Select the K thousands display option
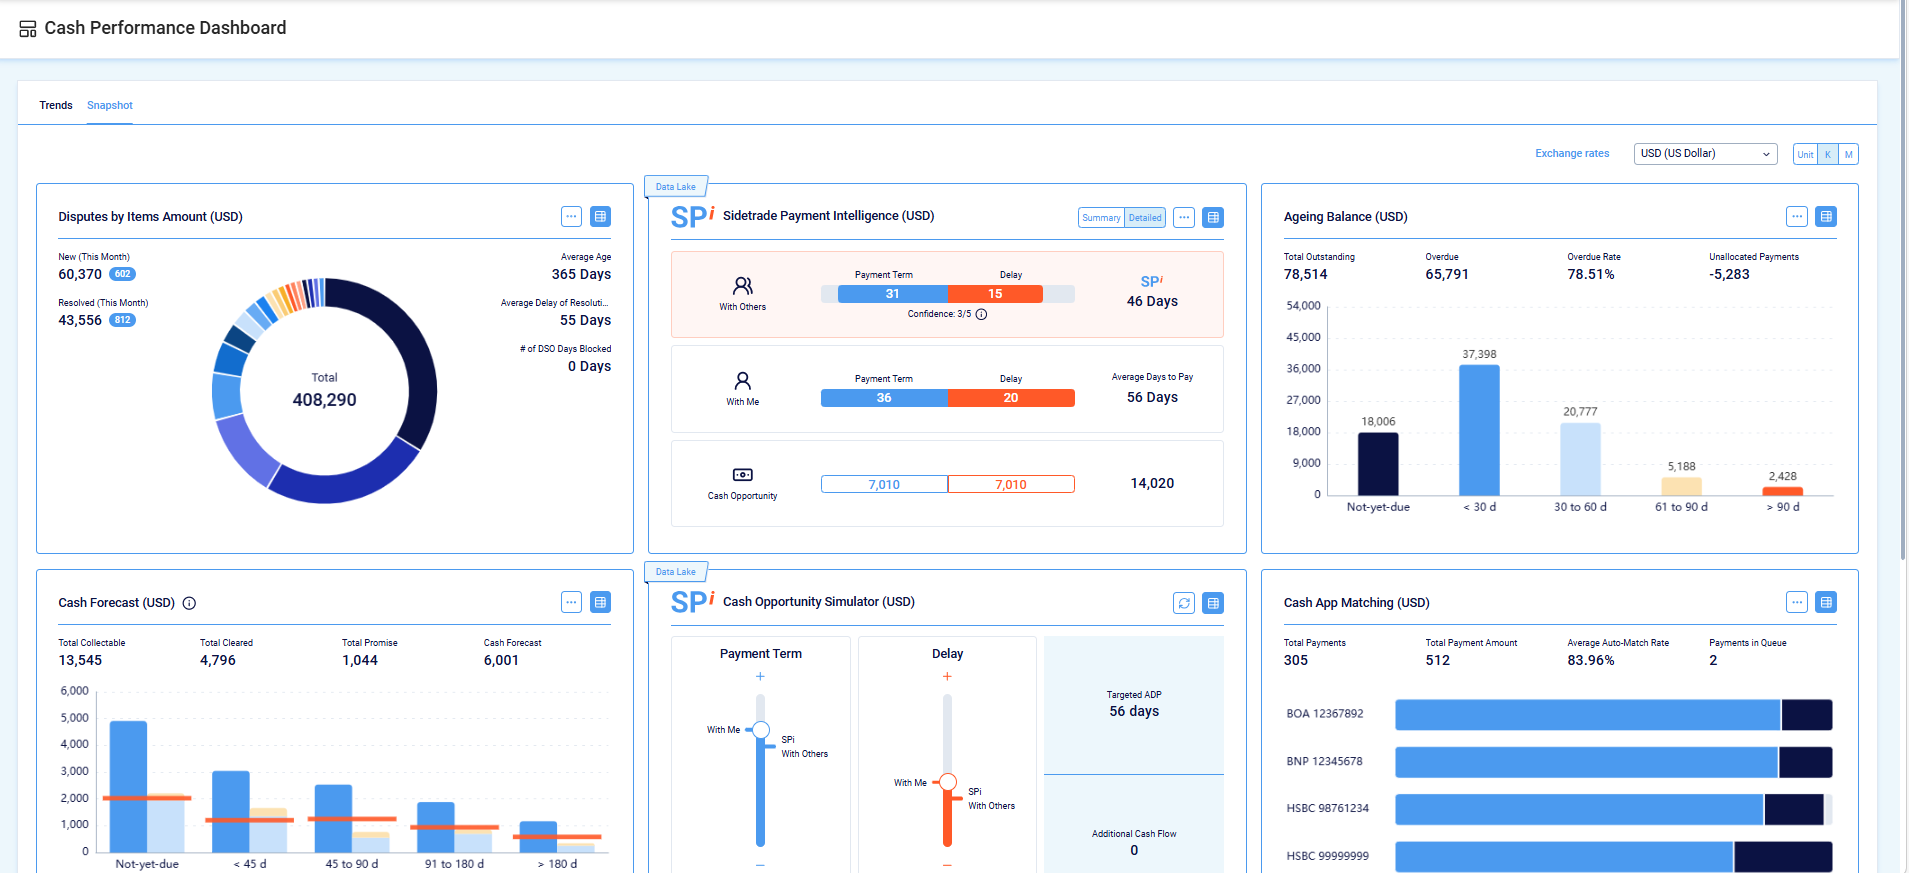The height and width of the screenshot is (873, 1909). point(1827,154)
